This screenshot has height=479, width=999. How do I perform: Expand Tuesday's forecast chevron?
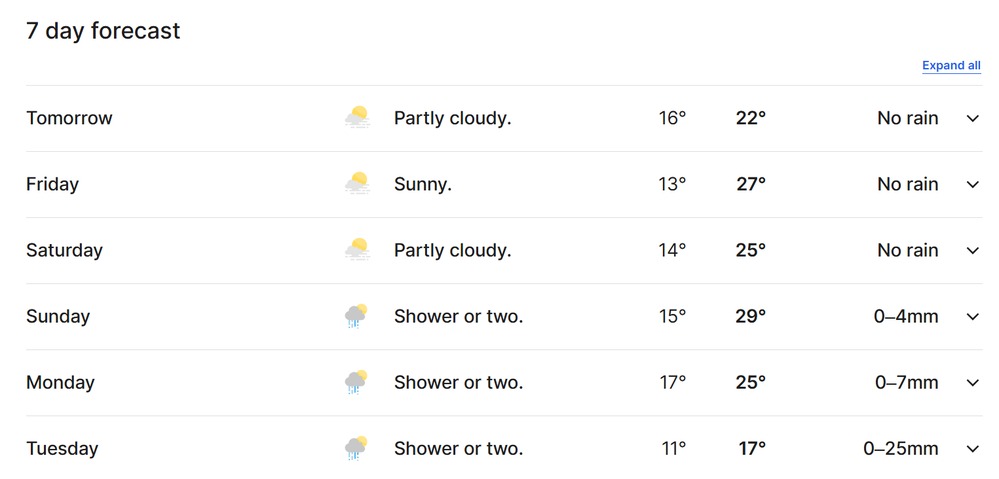(972, 448)
